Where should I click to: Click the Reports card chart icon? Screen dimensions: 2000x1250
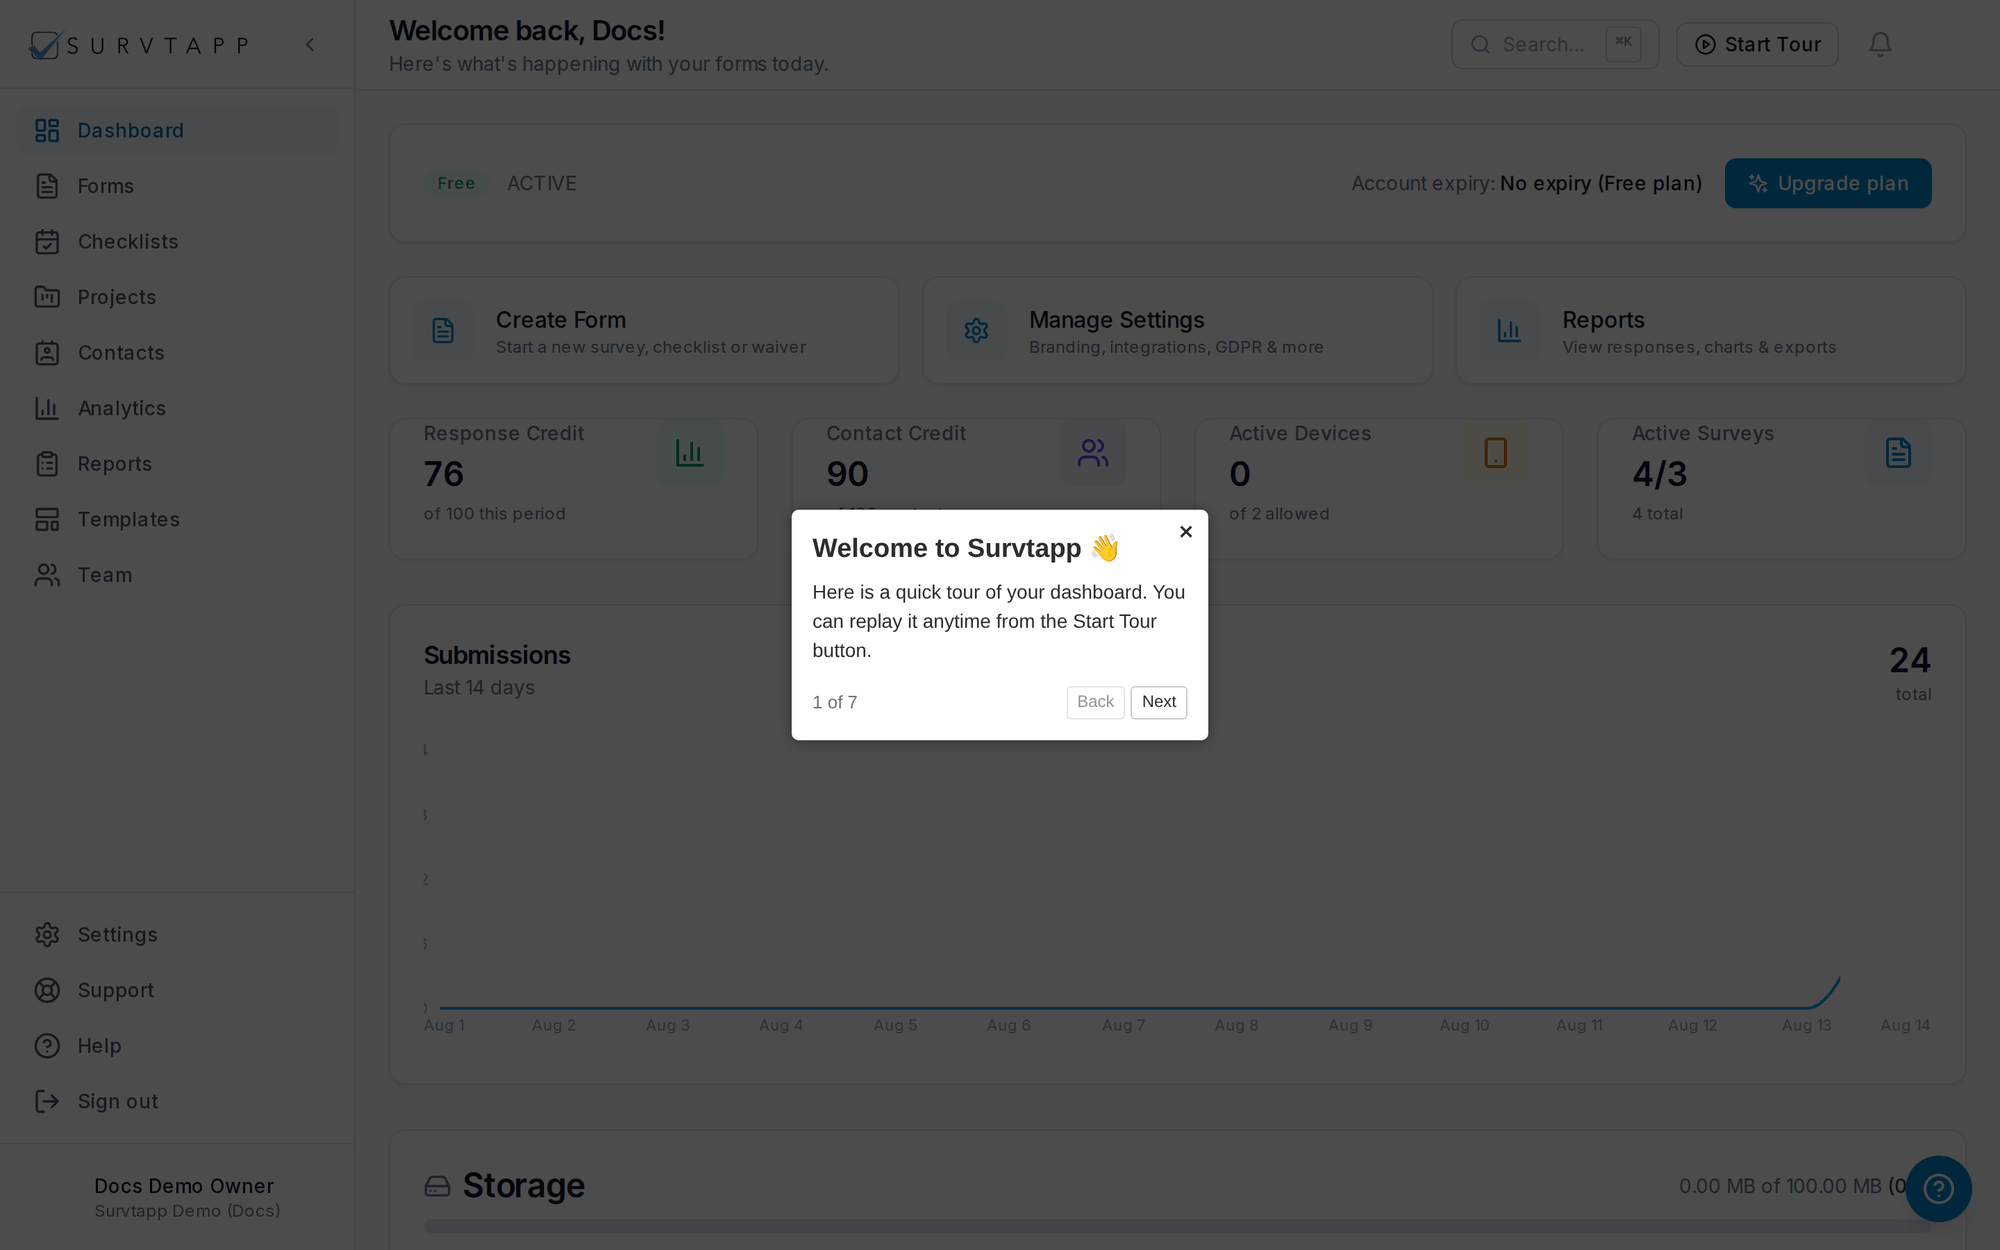coord(1509,331)
